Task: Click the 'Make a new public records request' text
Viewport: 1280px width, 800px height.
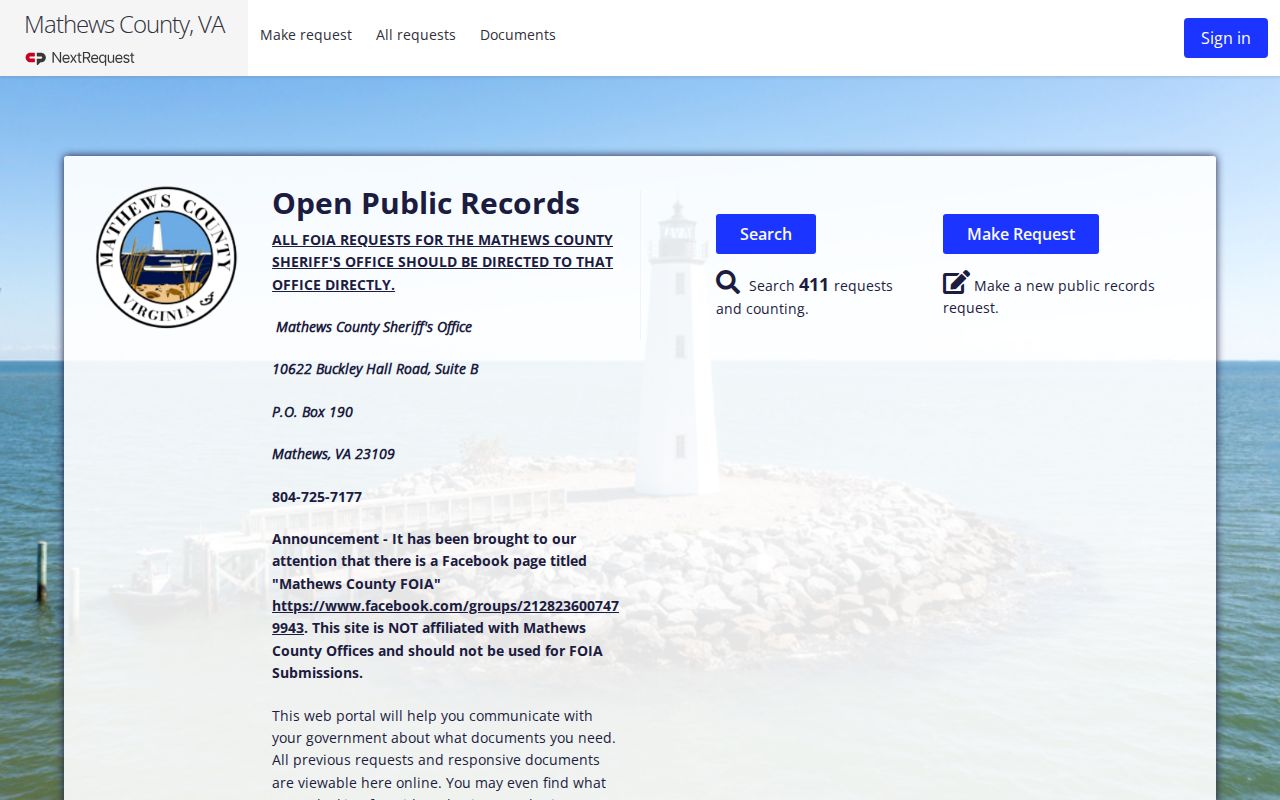Action: 1048,297
